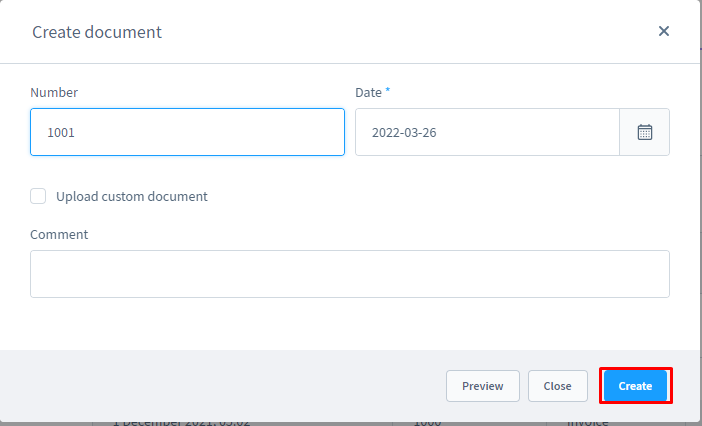Click the 'Comment' field label
The height and width of the screenshot is (426, 702).
pyautogui.click(x=59, y=234)
